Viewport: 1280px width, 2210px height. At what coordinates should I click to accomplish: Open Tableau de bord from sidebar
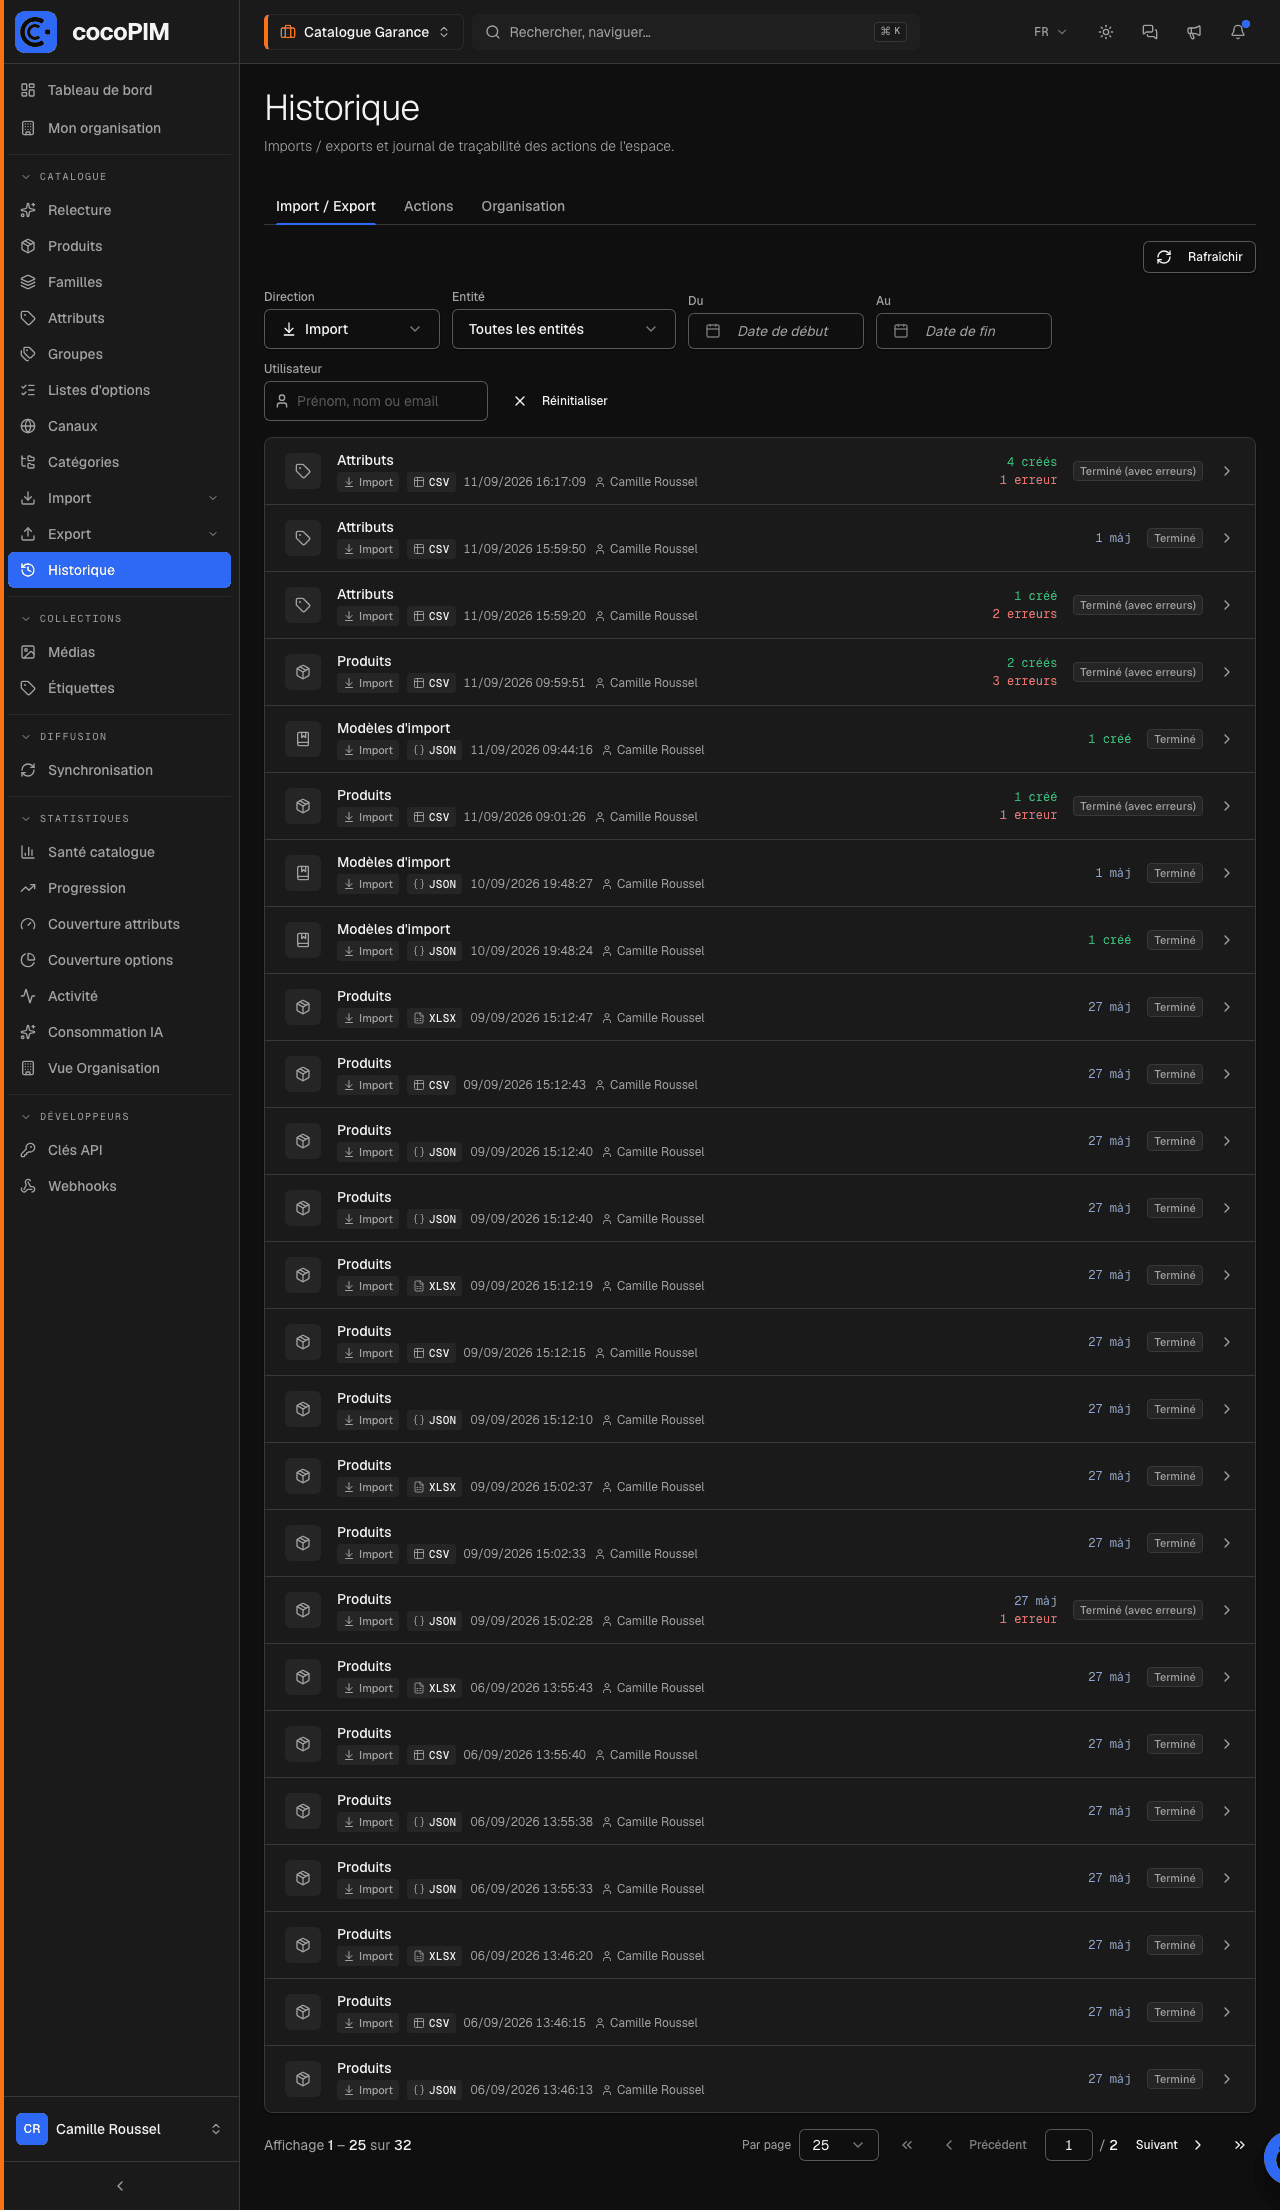point(119,90)
